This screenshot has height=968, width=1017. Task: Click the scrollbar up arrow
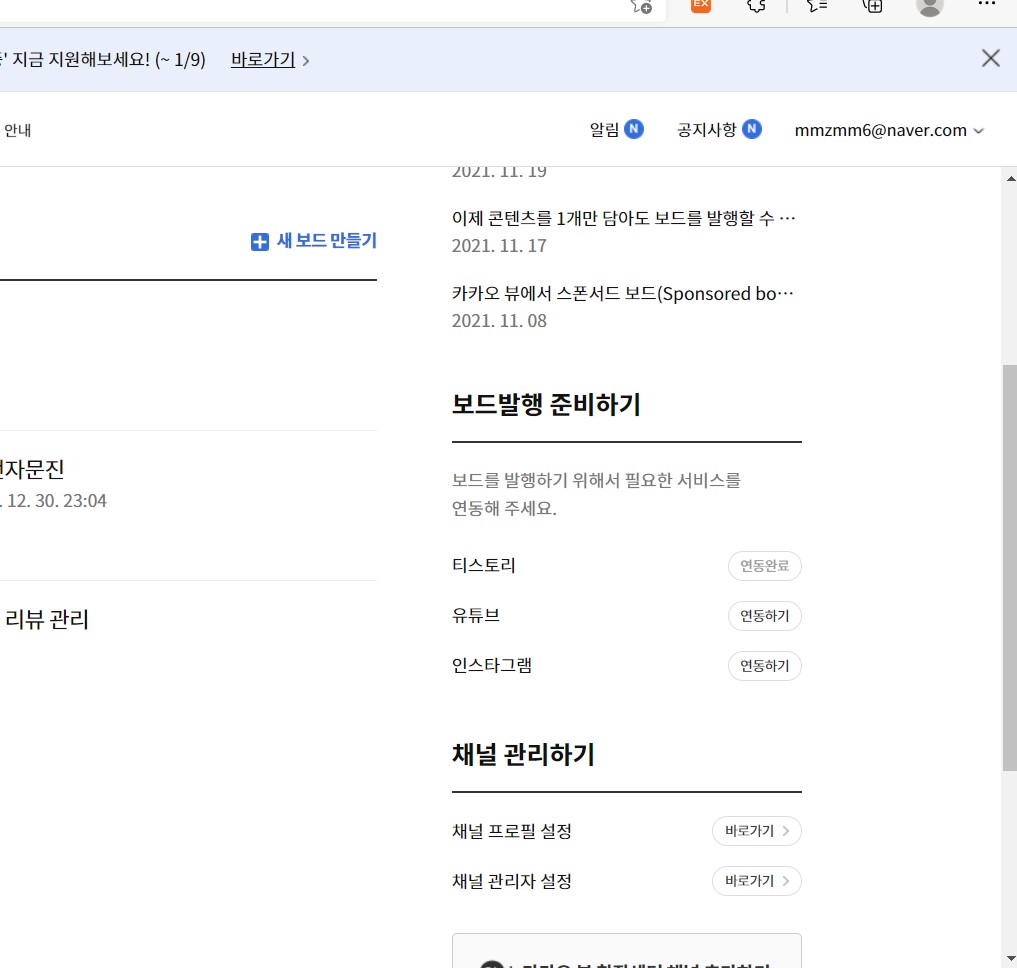1011,178
